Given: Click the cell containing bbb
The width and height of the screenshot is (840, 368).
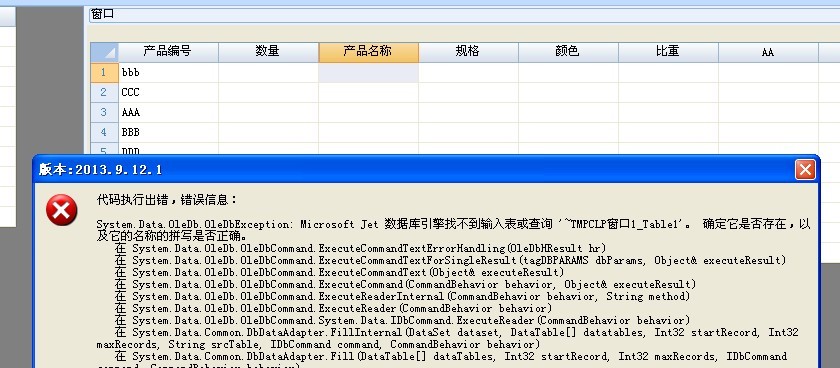Looking at the screenshot, I should pos(168,72).
